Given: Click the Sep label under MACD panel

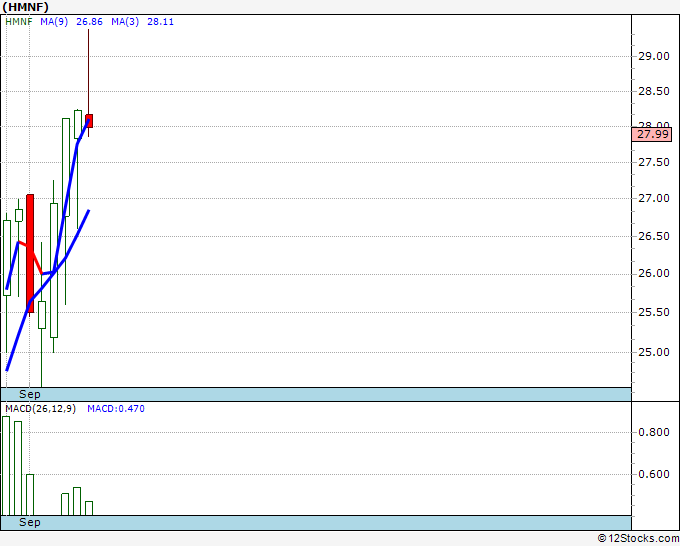Looking at the screenshot, I should pyautogui.click(x=29, y=522).
